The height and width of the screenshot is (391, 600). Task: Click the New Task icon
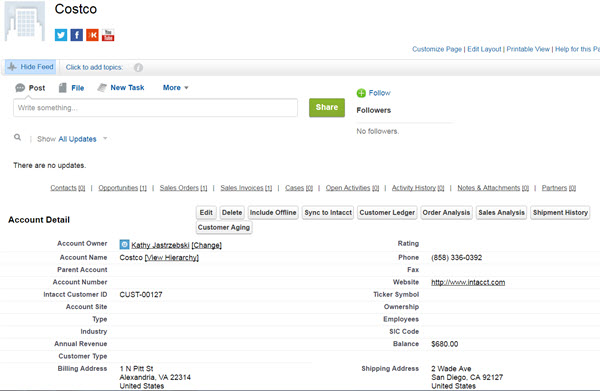[102, 88]
